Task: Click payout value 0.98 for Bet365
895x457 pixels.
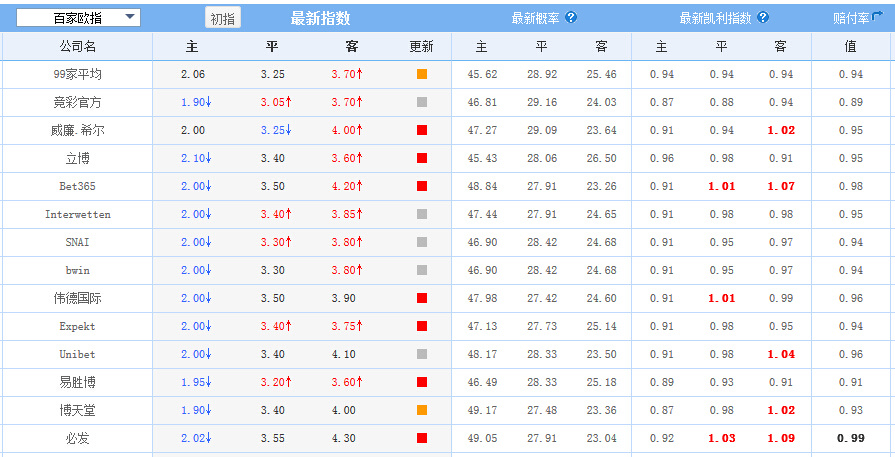Action: pos(851,186)
